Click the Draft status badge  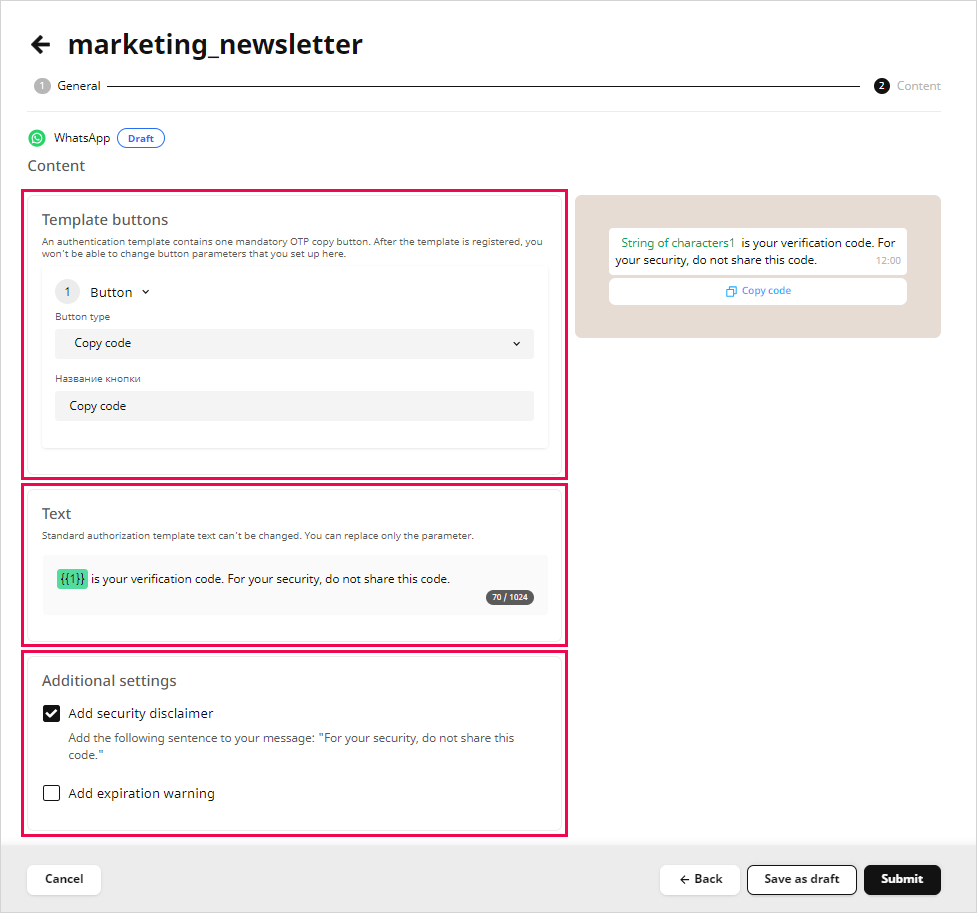pyautogui.click(x=141, y=138)
